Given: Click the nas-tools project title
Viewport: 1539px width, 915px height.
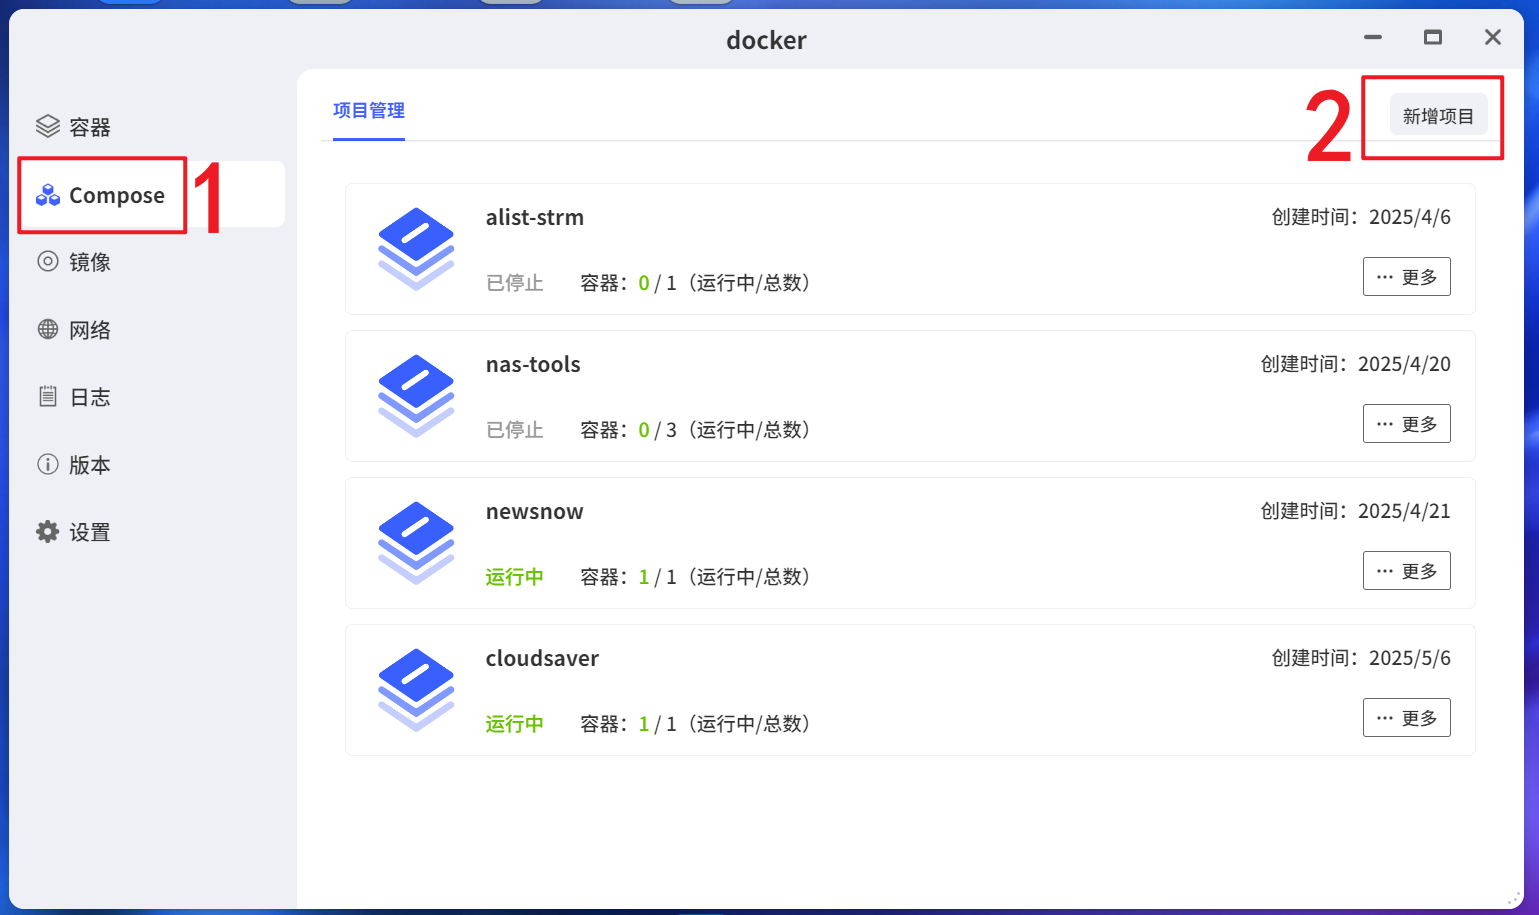Looking at the screenshot, I should 533,364.
